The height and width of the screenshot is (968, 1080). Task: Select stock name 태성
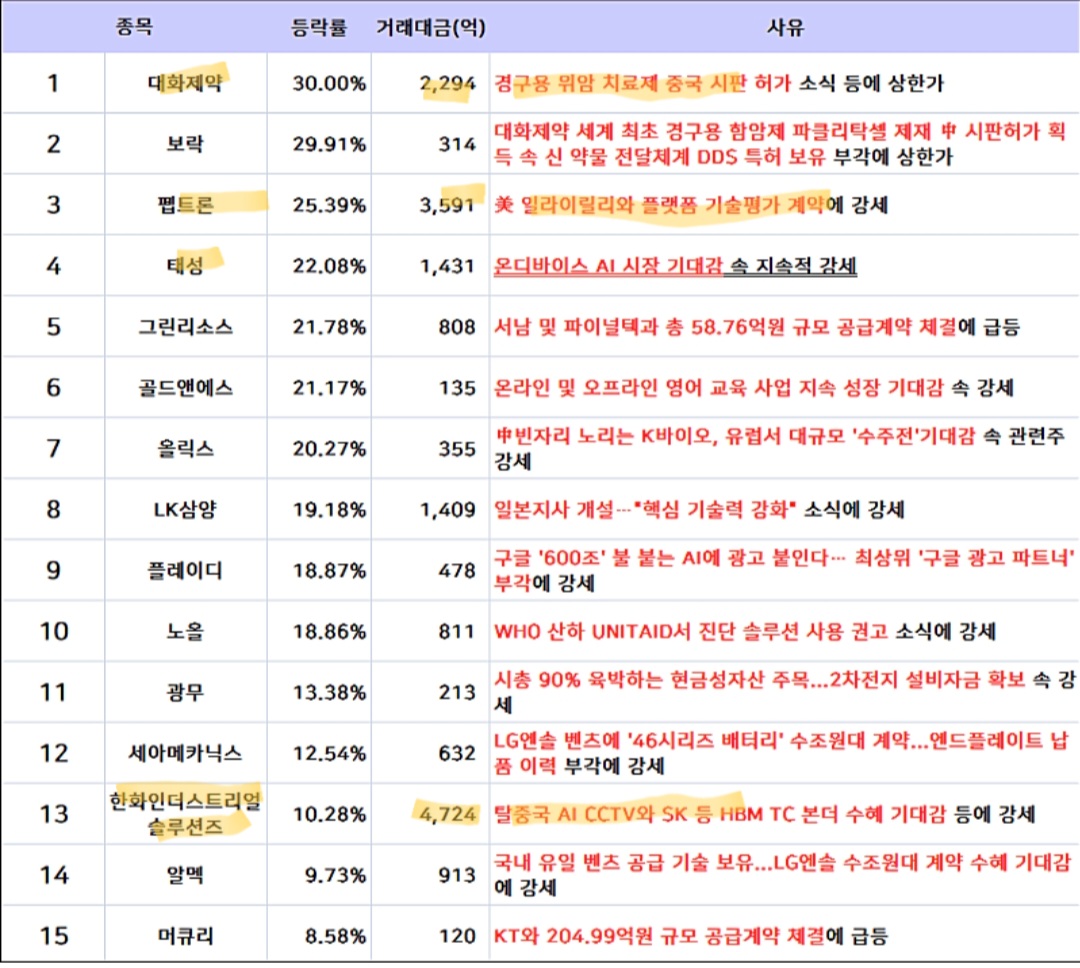pyautogui.click(x=185, y=266)
